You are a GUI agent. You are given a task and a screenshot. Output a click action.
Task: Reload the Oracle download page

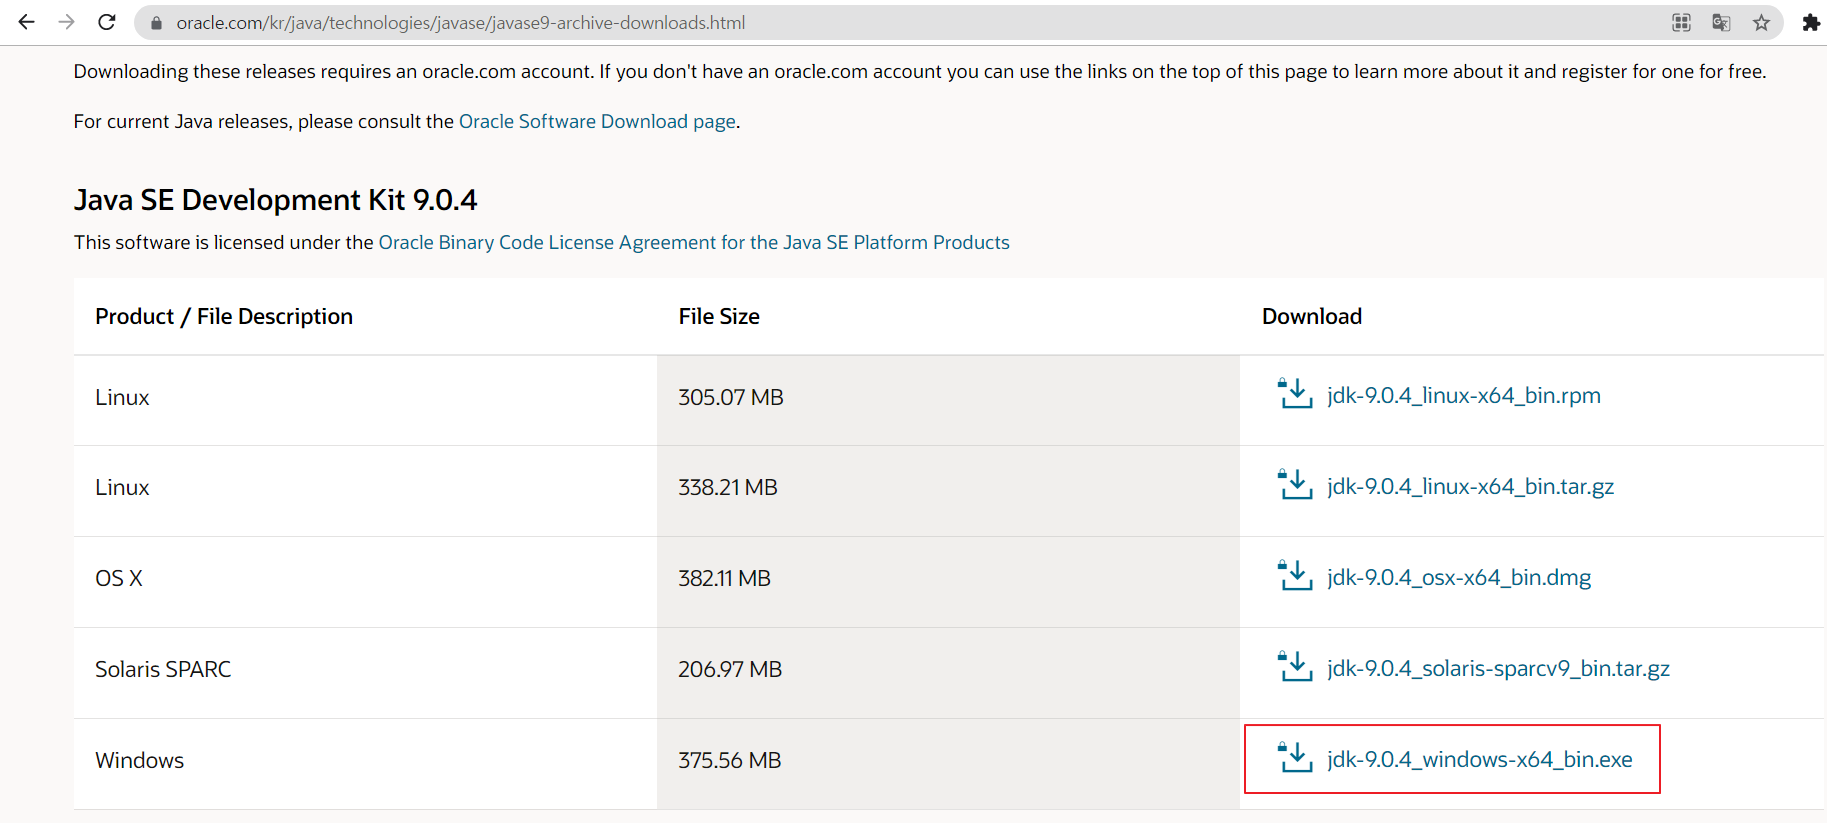[107, 22]
